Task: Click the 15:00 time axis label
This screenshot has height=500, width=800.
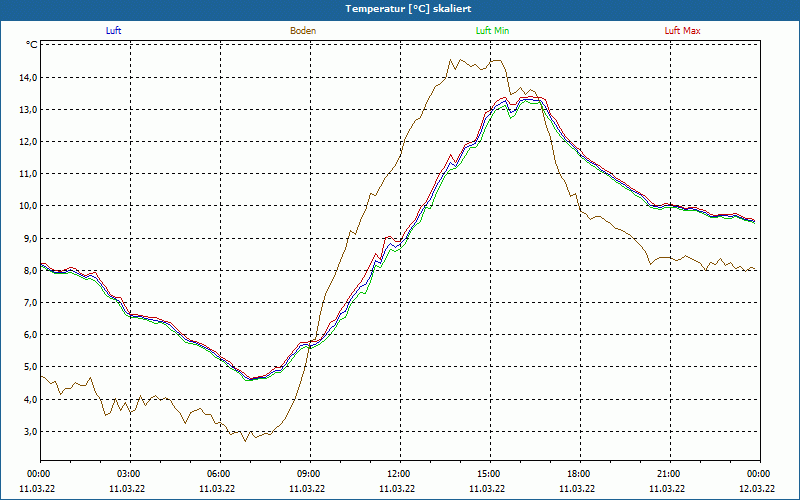Action: (489, 474)
